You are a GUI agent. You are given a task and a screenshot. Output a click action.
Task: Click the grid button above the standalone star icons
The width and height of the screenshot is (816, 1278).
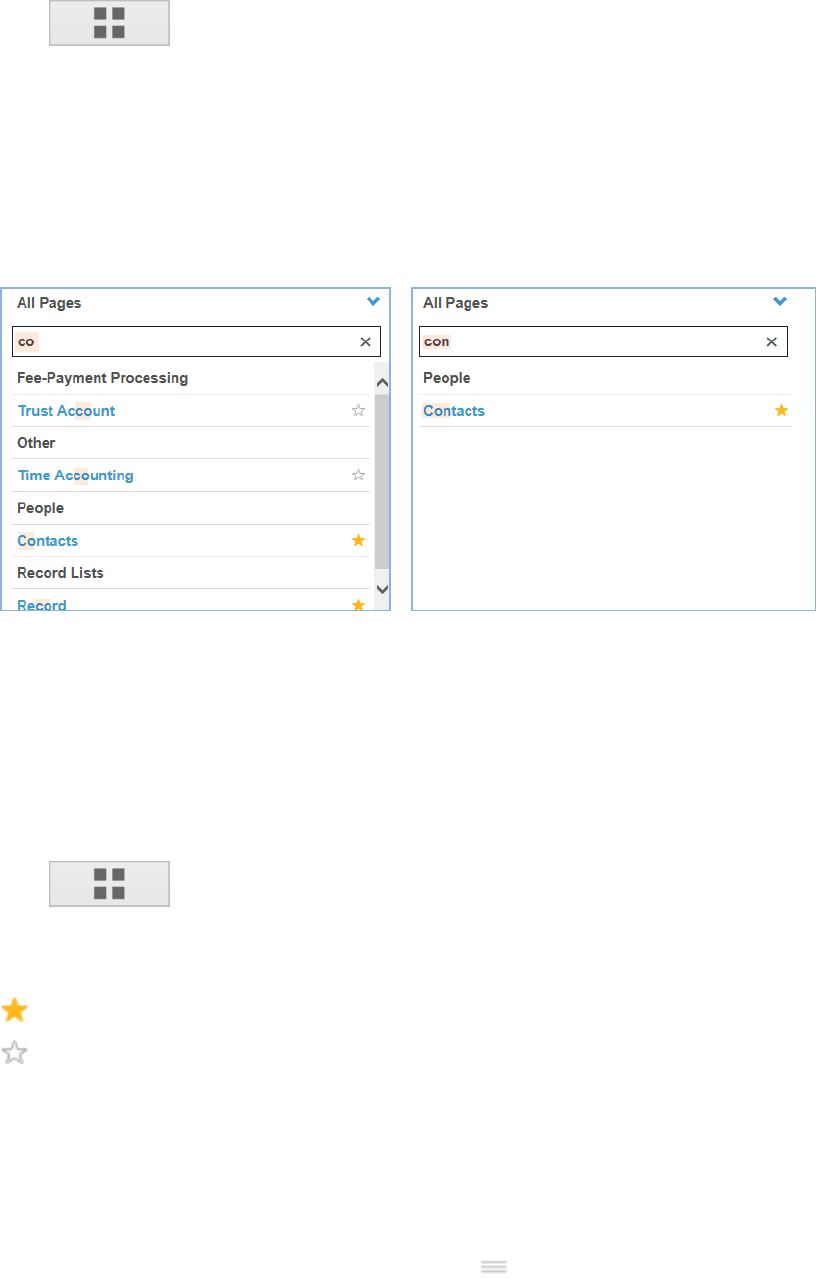[109, 884]
